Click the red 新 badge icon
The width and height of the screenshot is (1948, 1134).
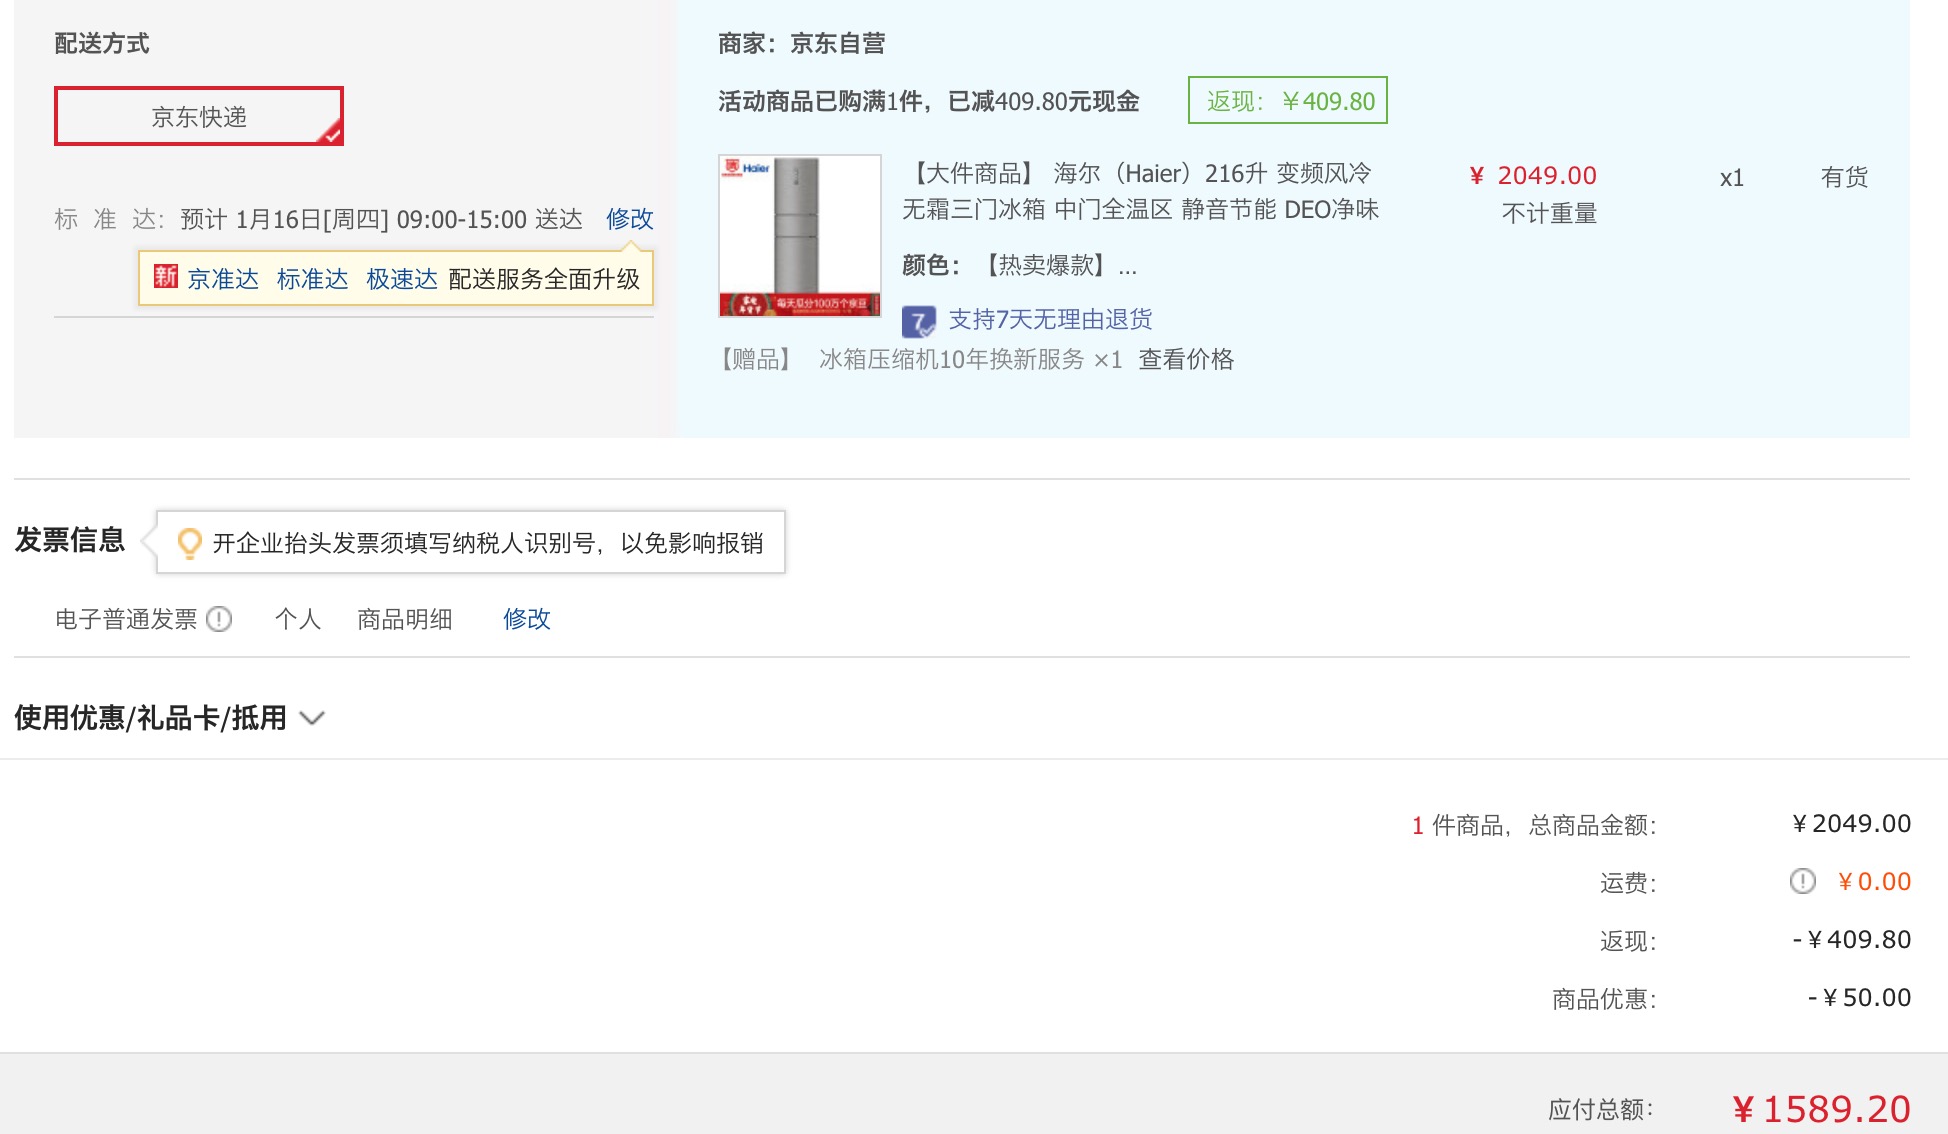point(166,277)
